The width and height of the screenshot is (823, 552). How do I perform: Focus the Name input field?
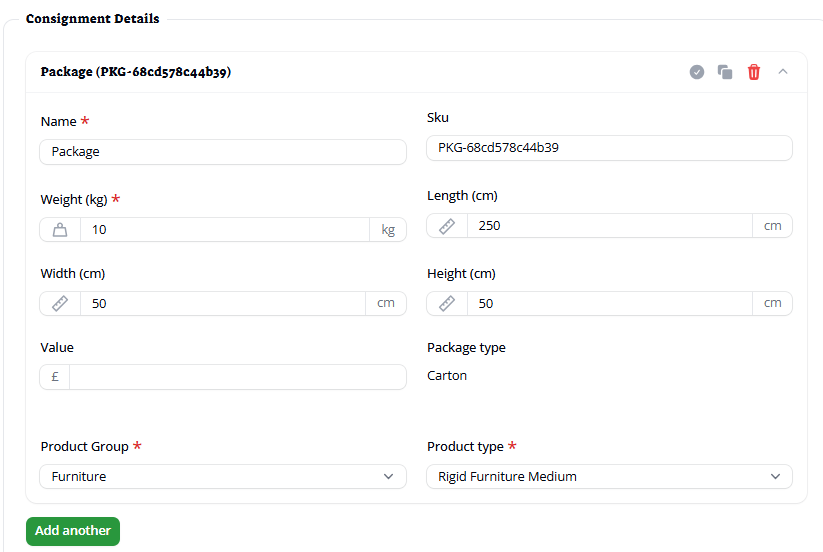pos(223,152)
